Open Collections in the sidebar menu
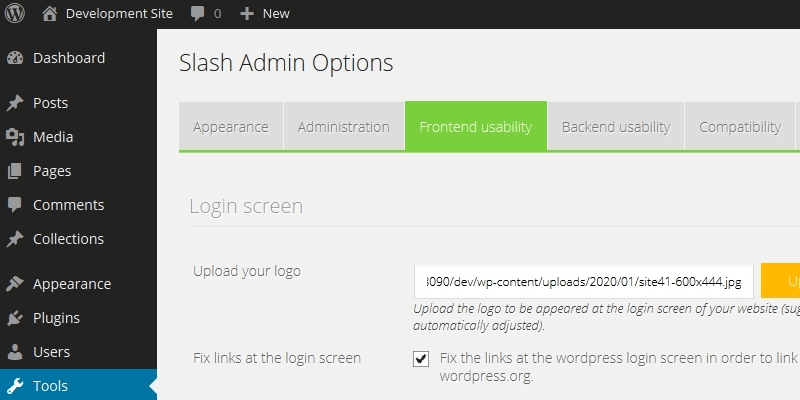The width and height of the screenshot is (800, 400). tap(68, 239)
